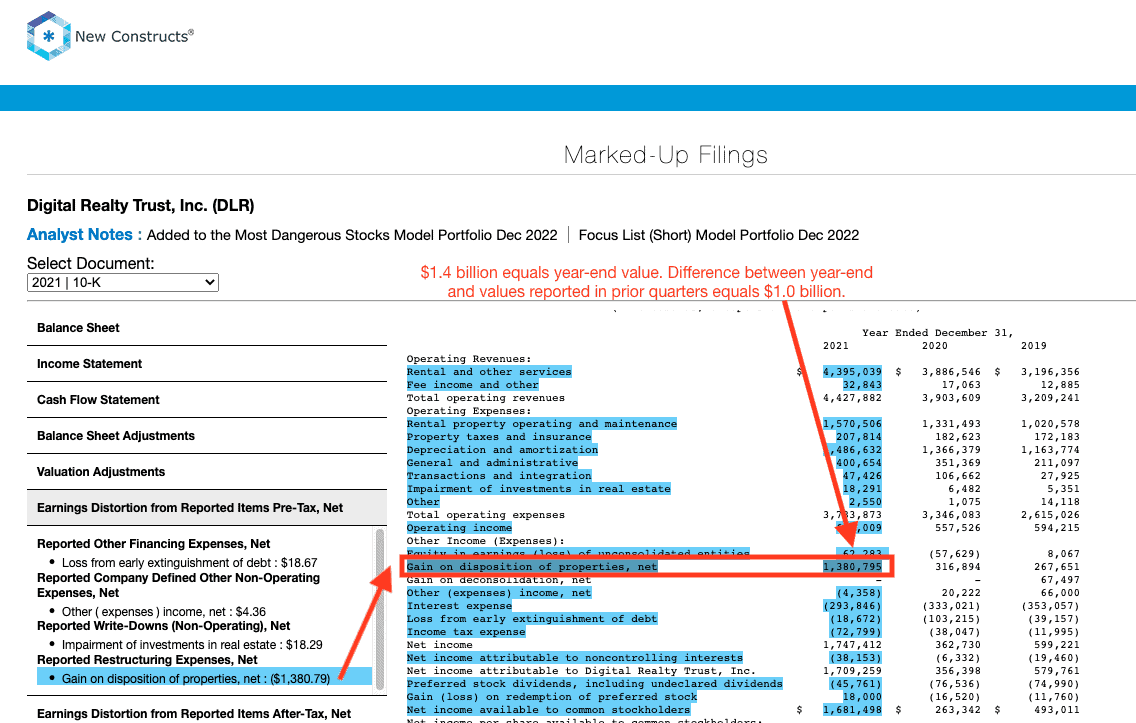Select Valuation Adjustments in the sidebar
Image resolution: width=1136 pixels, height=723 pixels.
coord(101,472)
